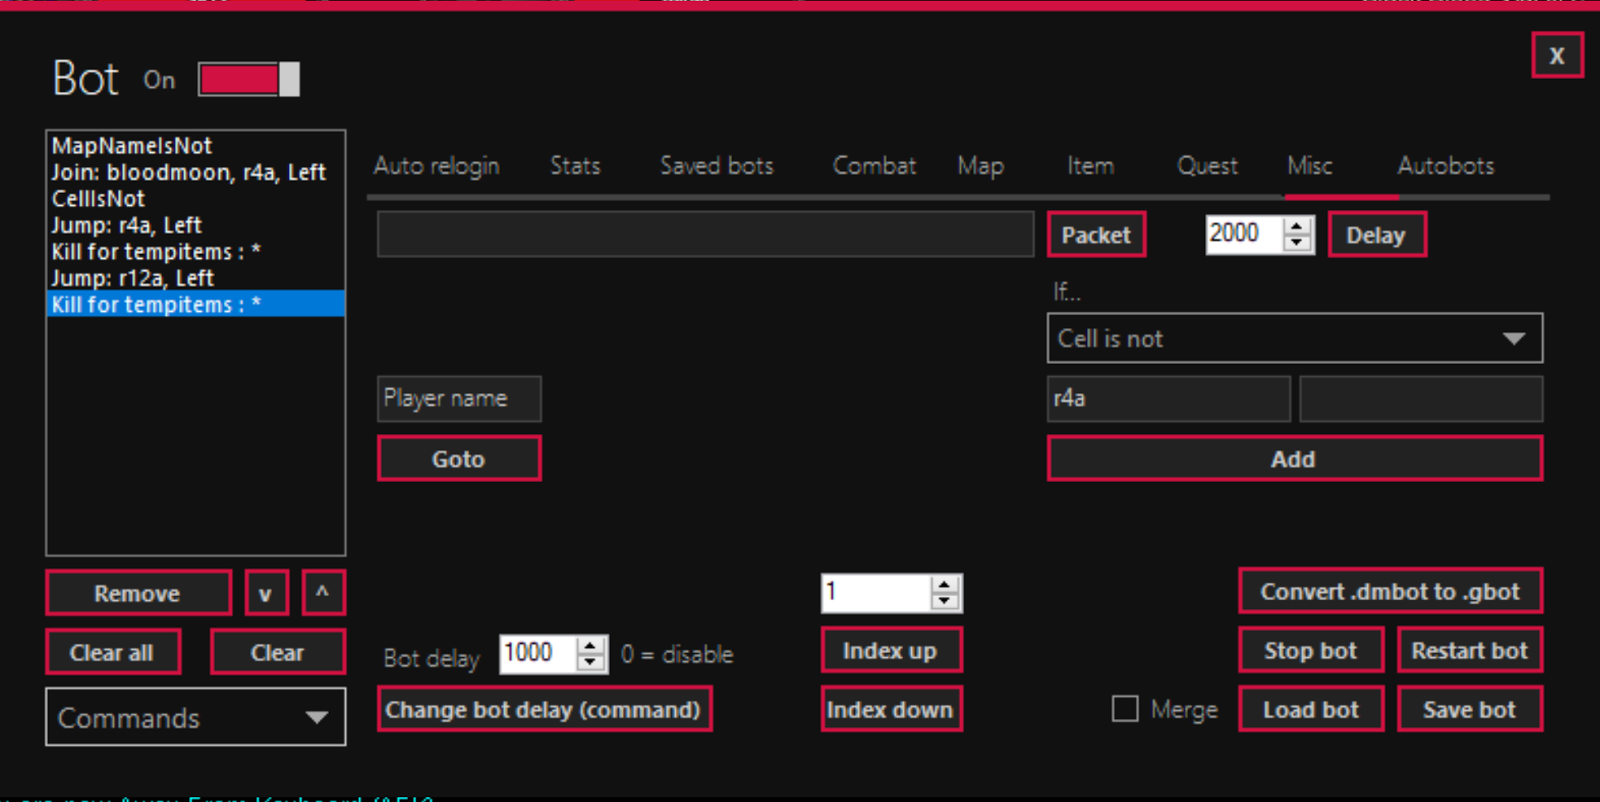Viewport: 1600px width, 802px height.
Task: Open the Stats tab
Action: click(x=575, y=166)
